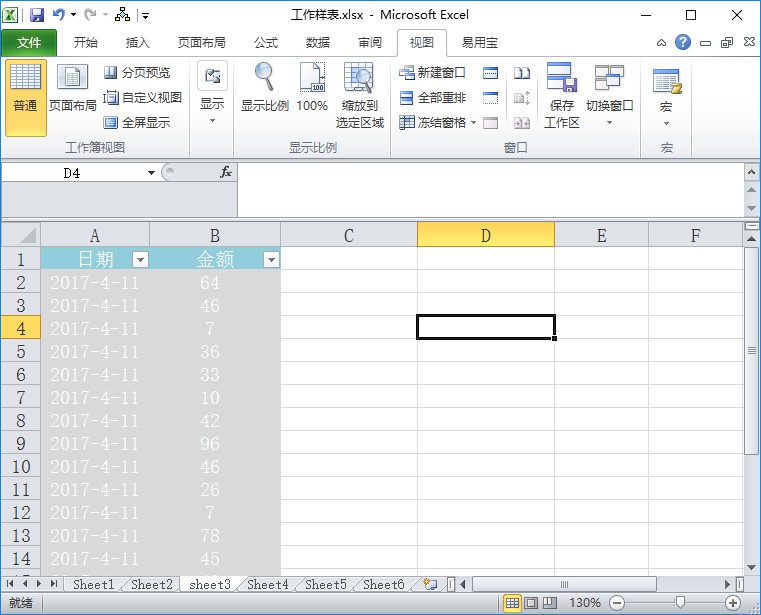Click cell B9 containing 96
Image resolution: width=761 pixels, height=615 pixels.
click(x=215, y=444)
